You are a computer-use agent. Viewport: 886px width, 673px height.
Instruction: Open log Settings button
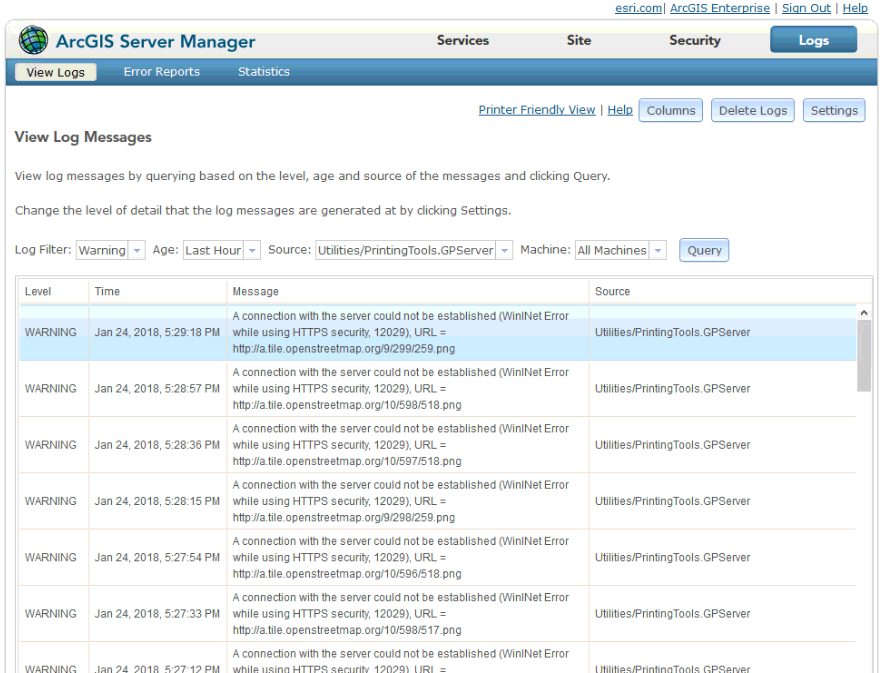(834, 110)
